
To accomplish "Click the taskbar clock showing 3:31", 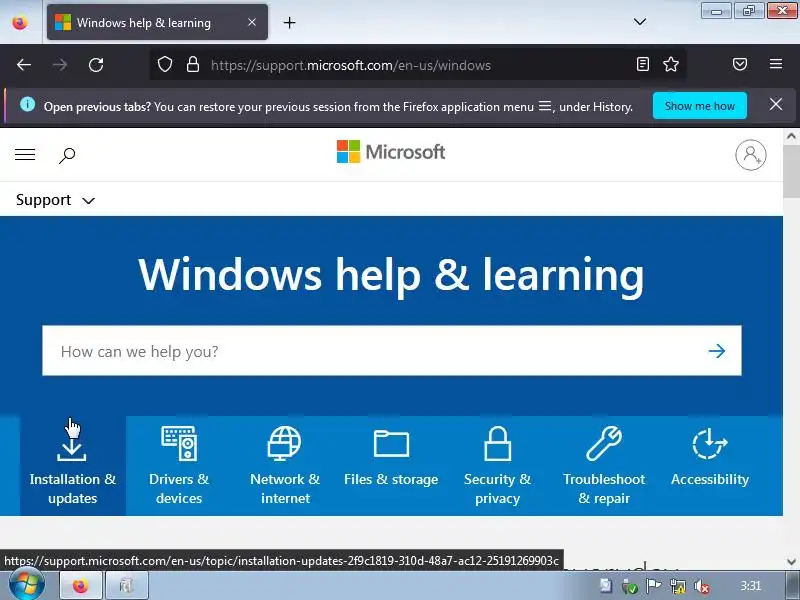I will tap(751, 586).
